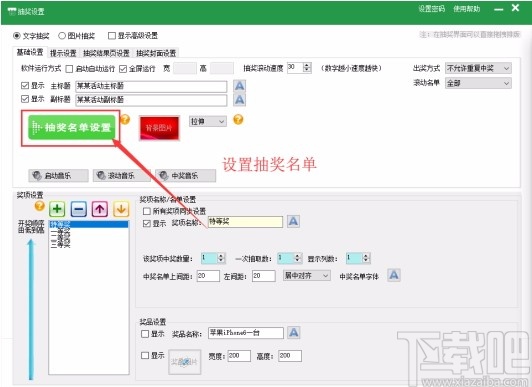Click the 中奖音乐 button

point(186,176)
